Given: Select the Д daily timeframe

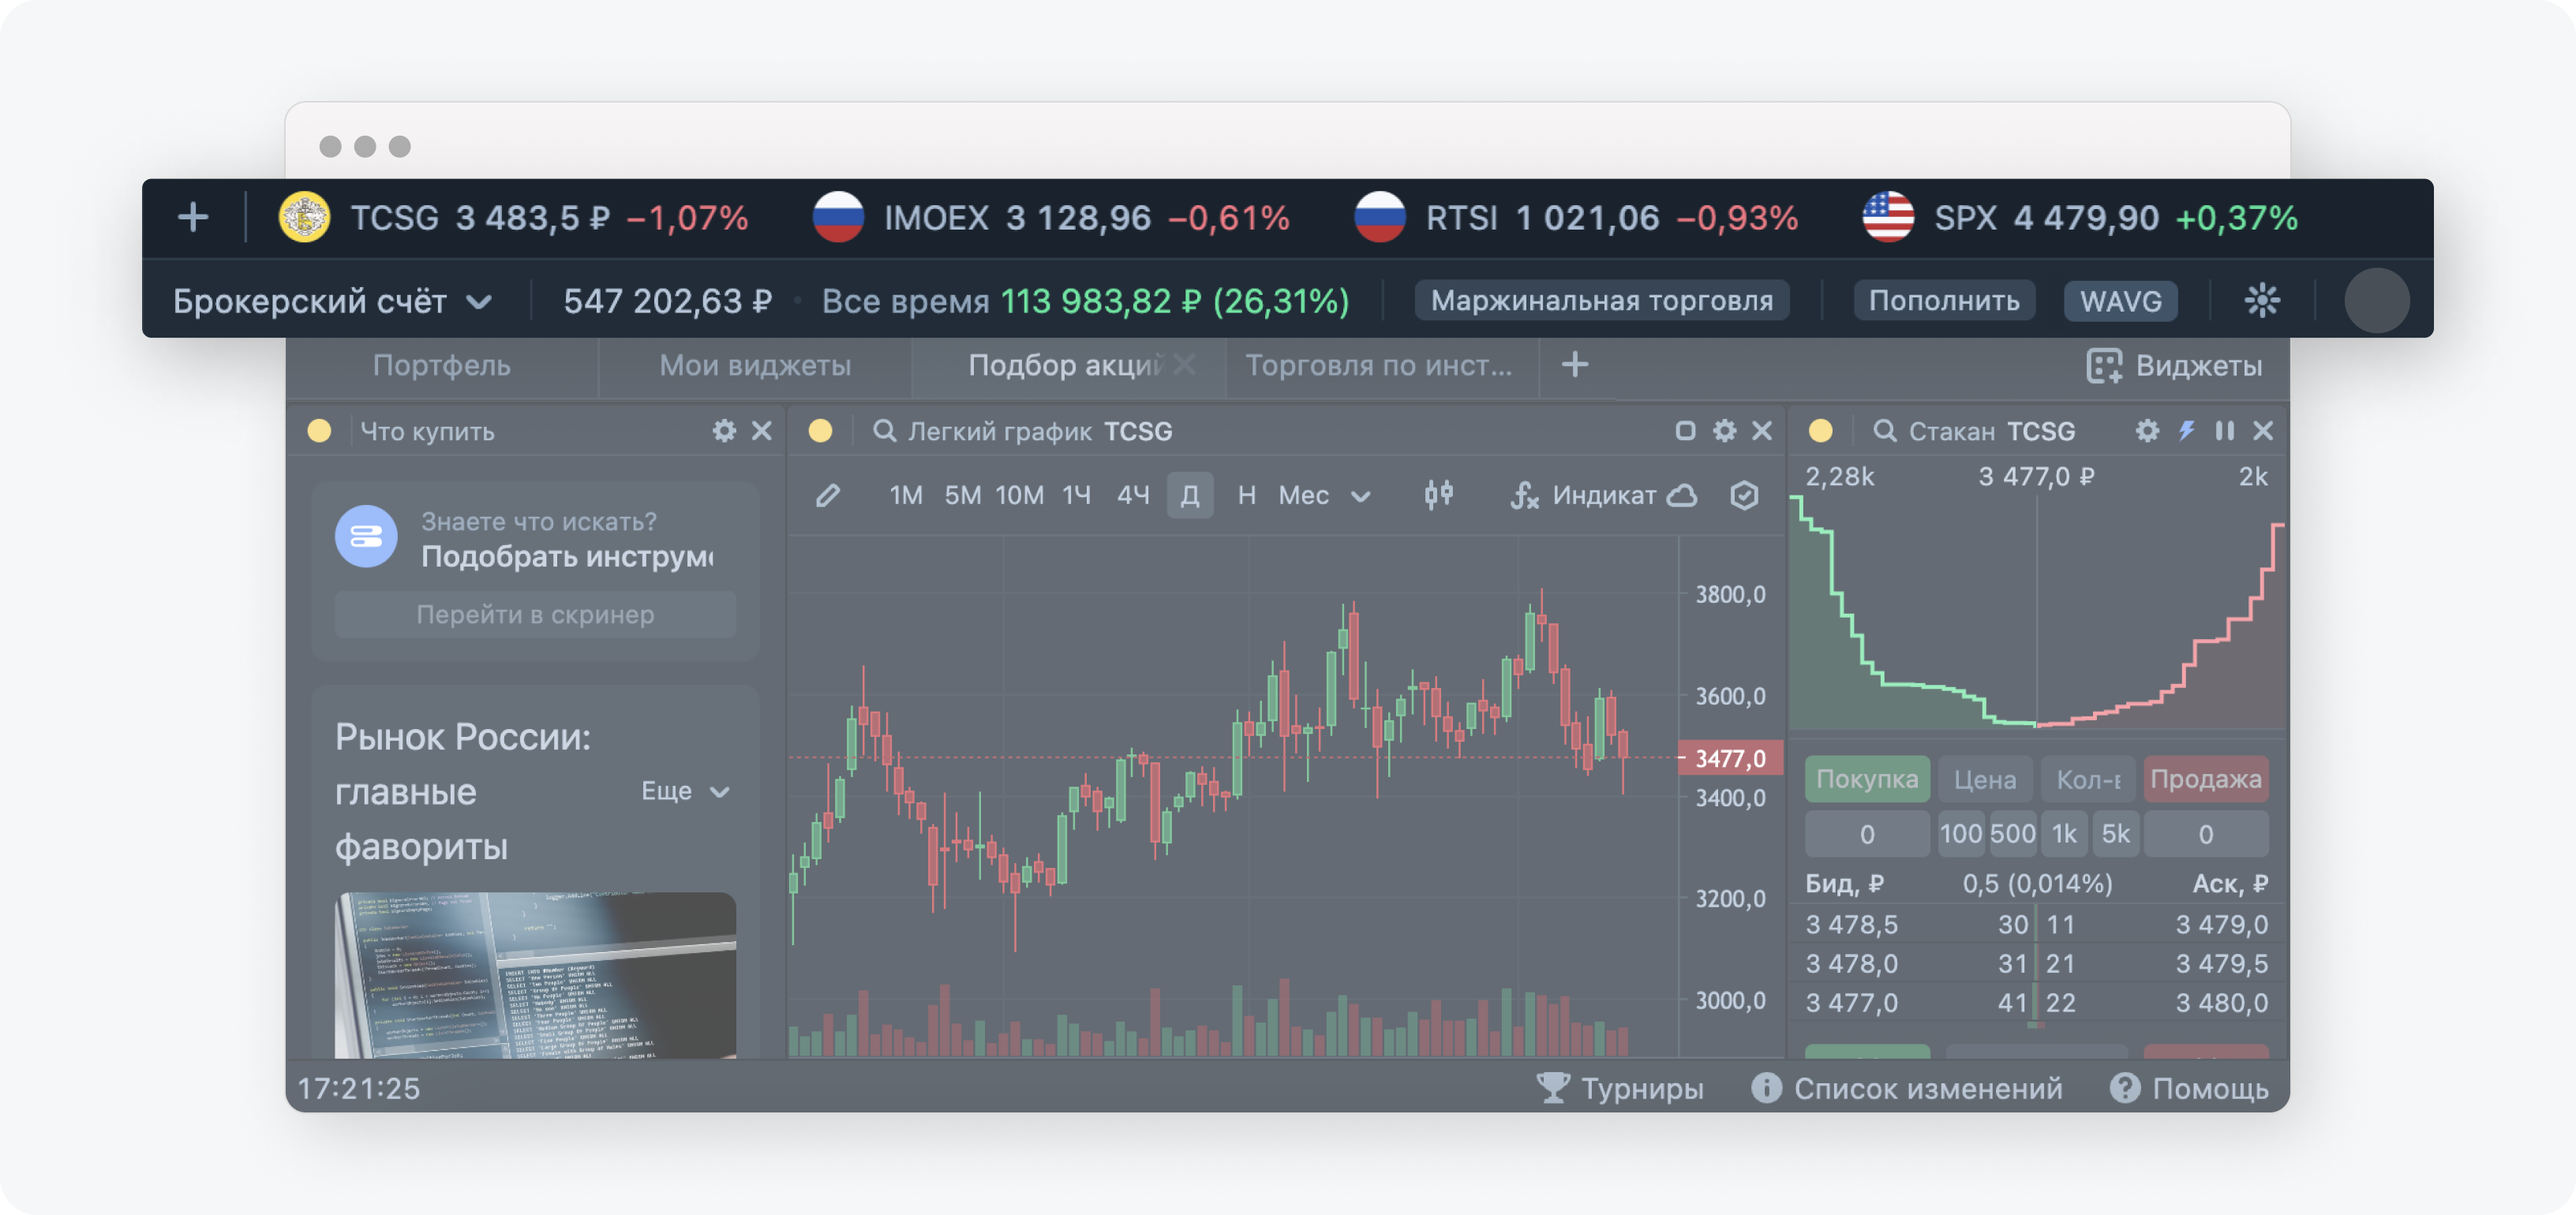Looking at the screenshot, I should [x=1189, y=495].
